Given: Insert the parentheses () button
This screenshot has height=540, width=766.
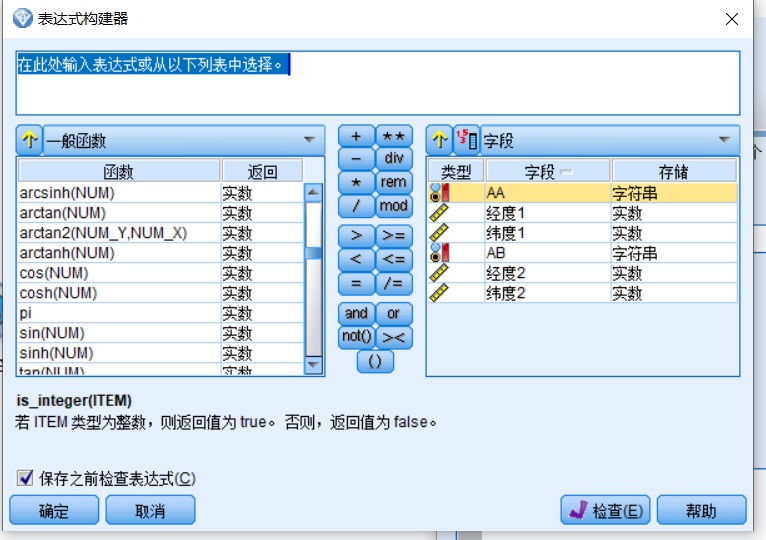Looking at the screenshot, I should point(375,362).
